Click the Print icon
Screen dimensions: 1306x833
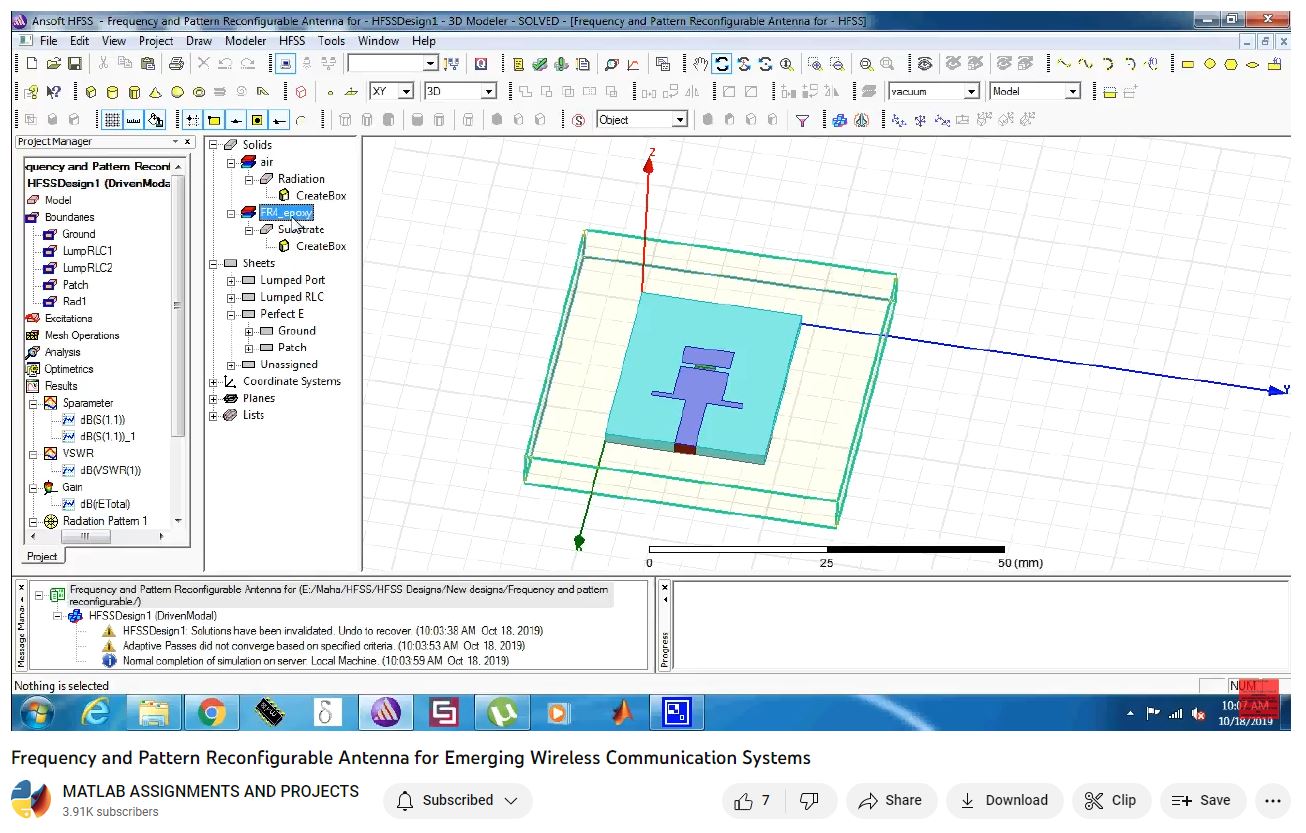pyautogui.click(x=176, y=64)
